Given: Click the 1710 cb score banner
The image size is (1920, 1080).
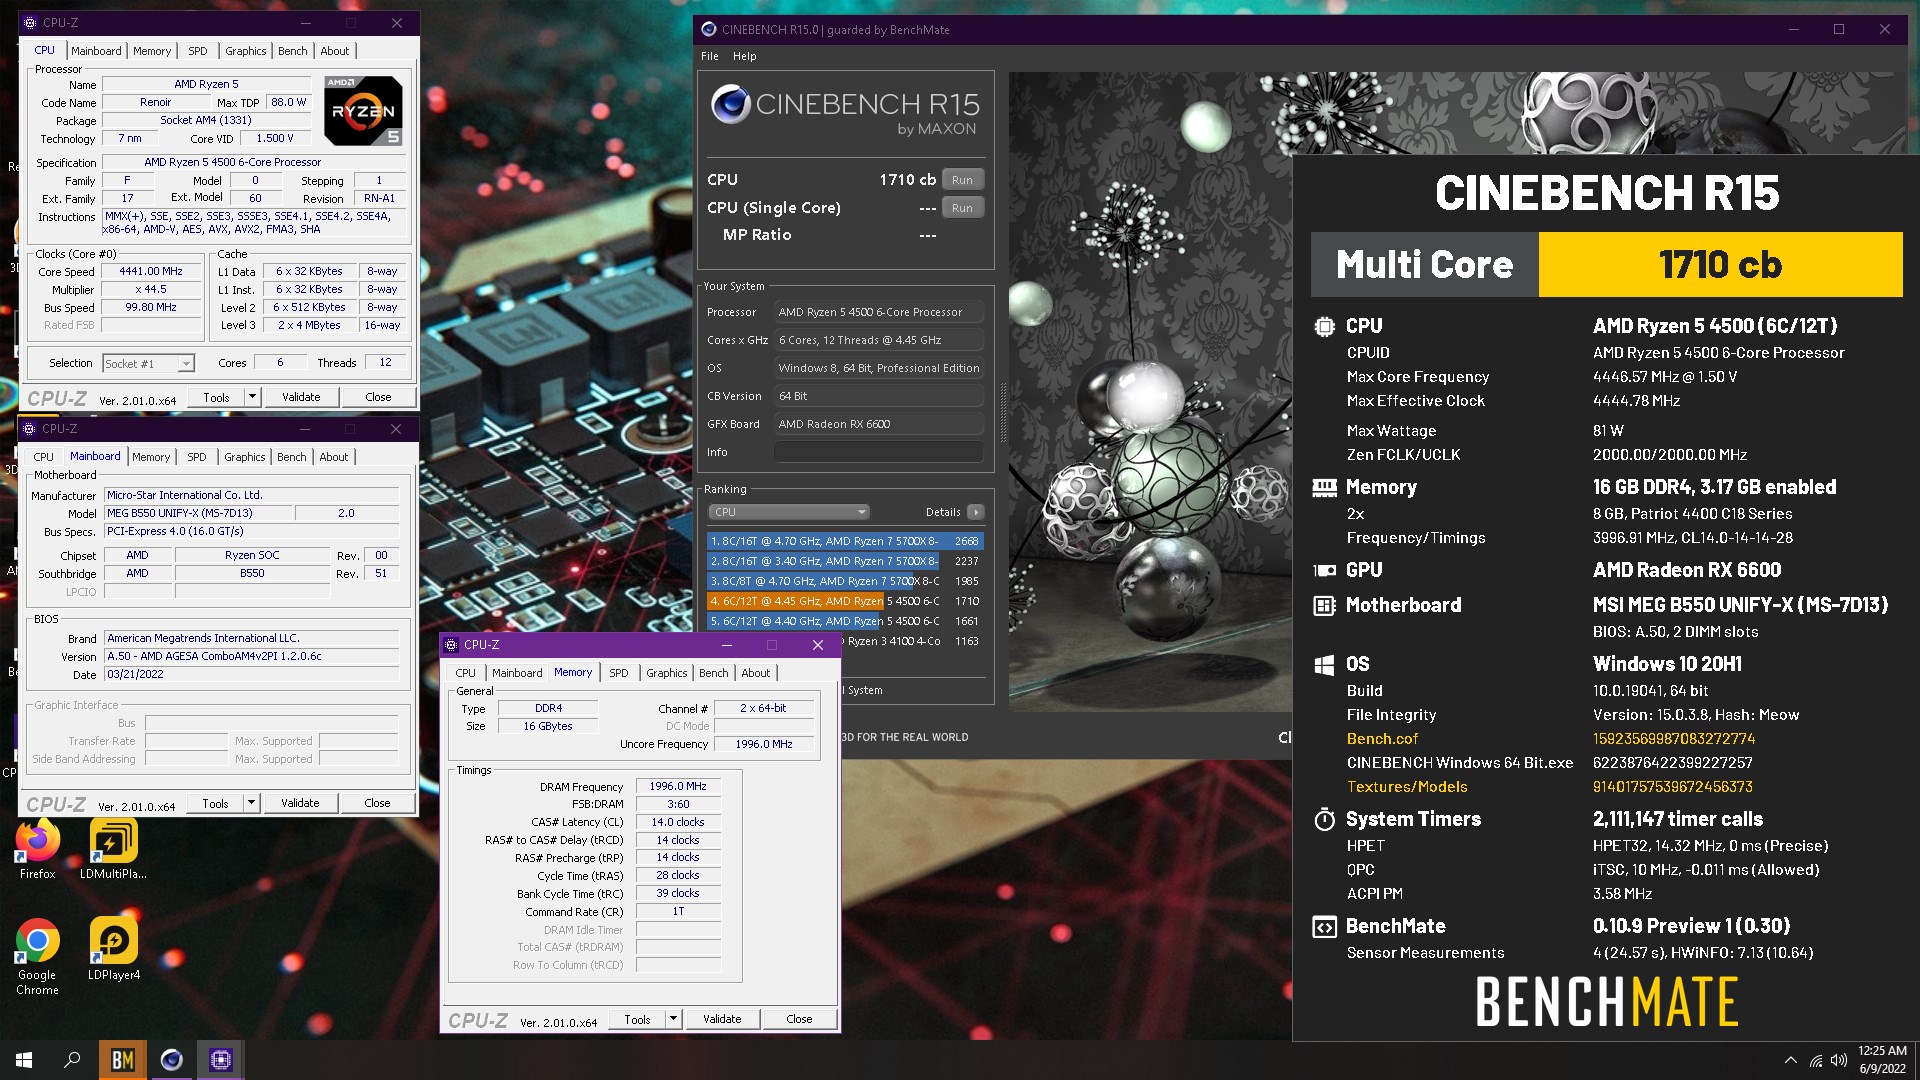Looking at the screenshot, I should (1720, 264).
